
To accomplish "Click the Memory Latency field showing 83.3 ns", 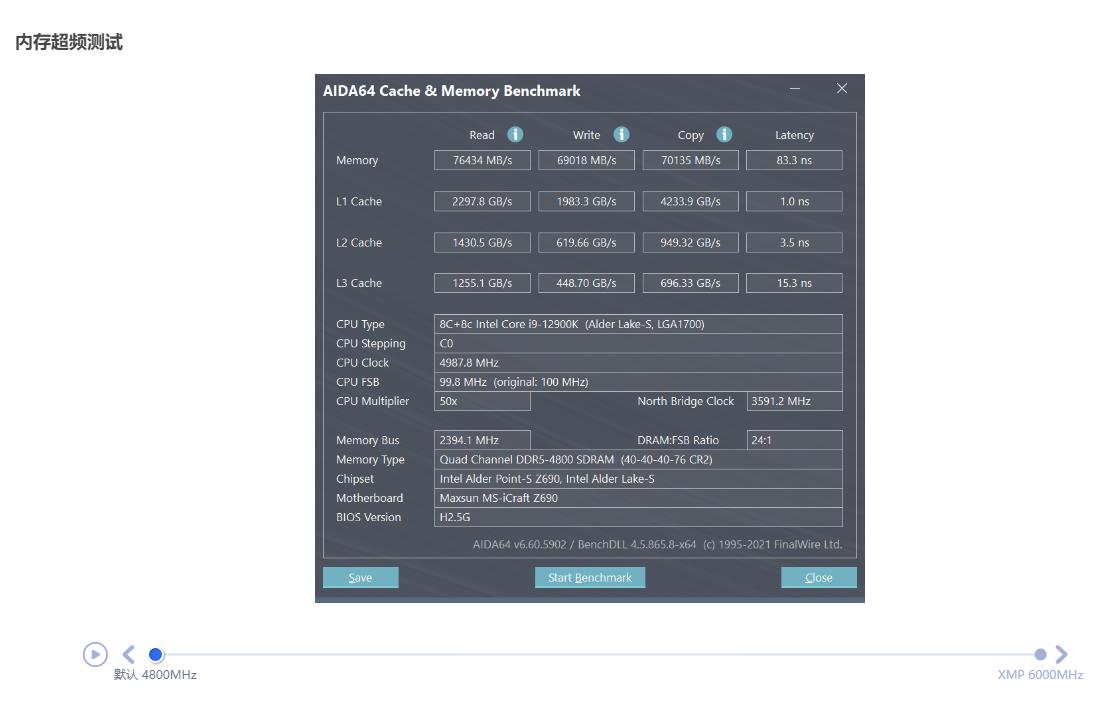I will click(x=794, y=160).
